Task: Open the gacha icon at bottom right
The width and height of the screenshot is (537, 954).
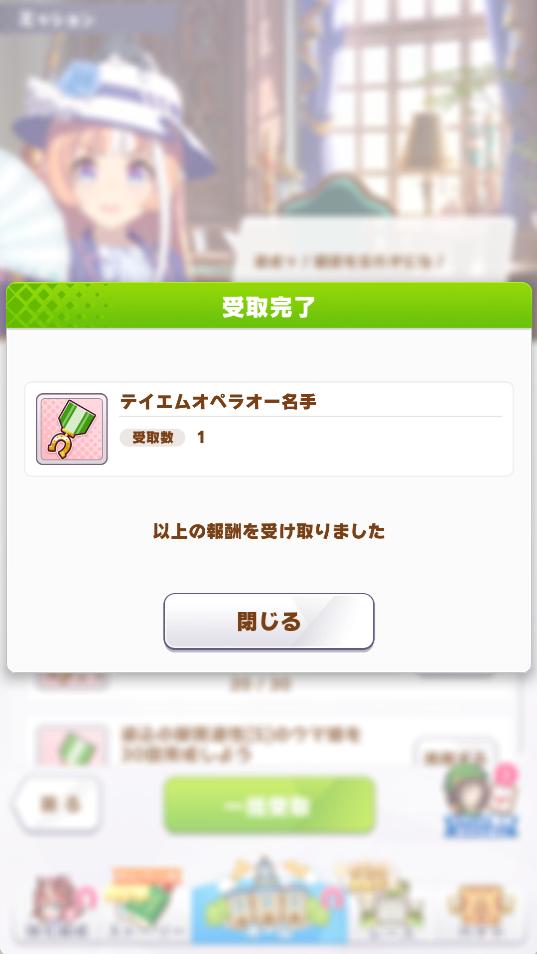Action: [x=480, y=908]
